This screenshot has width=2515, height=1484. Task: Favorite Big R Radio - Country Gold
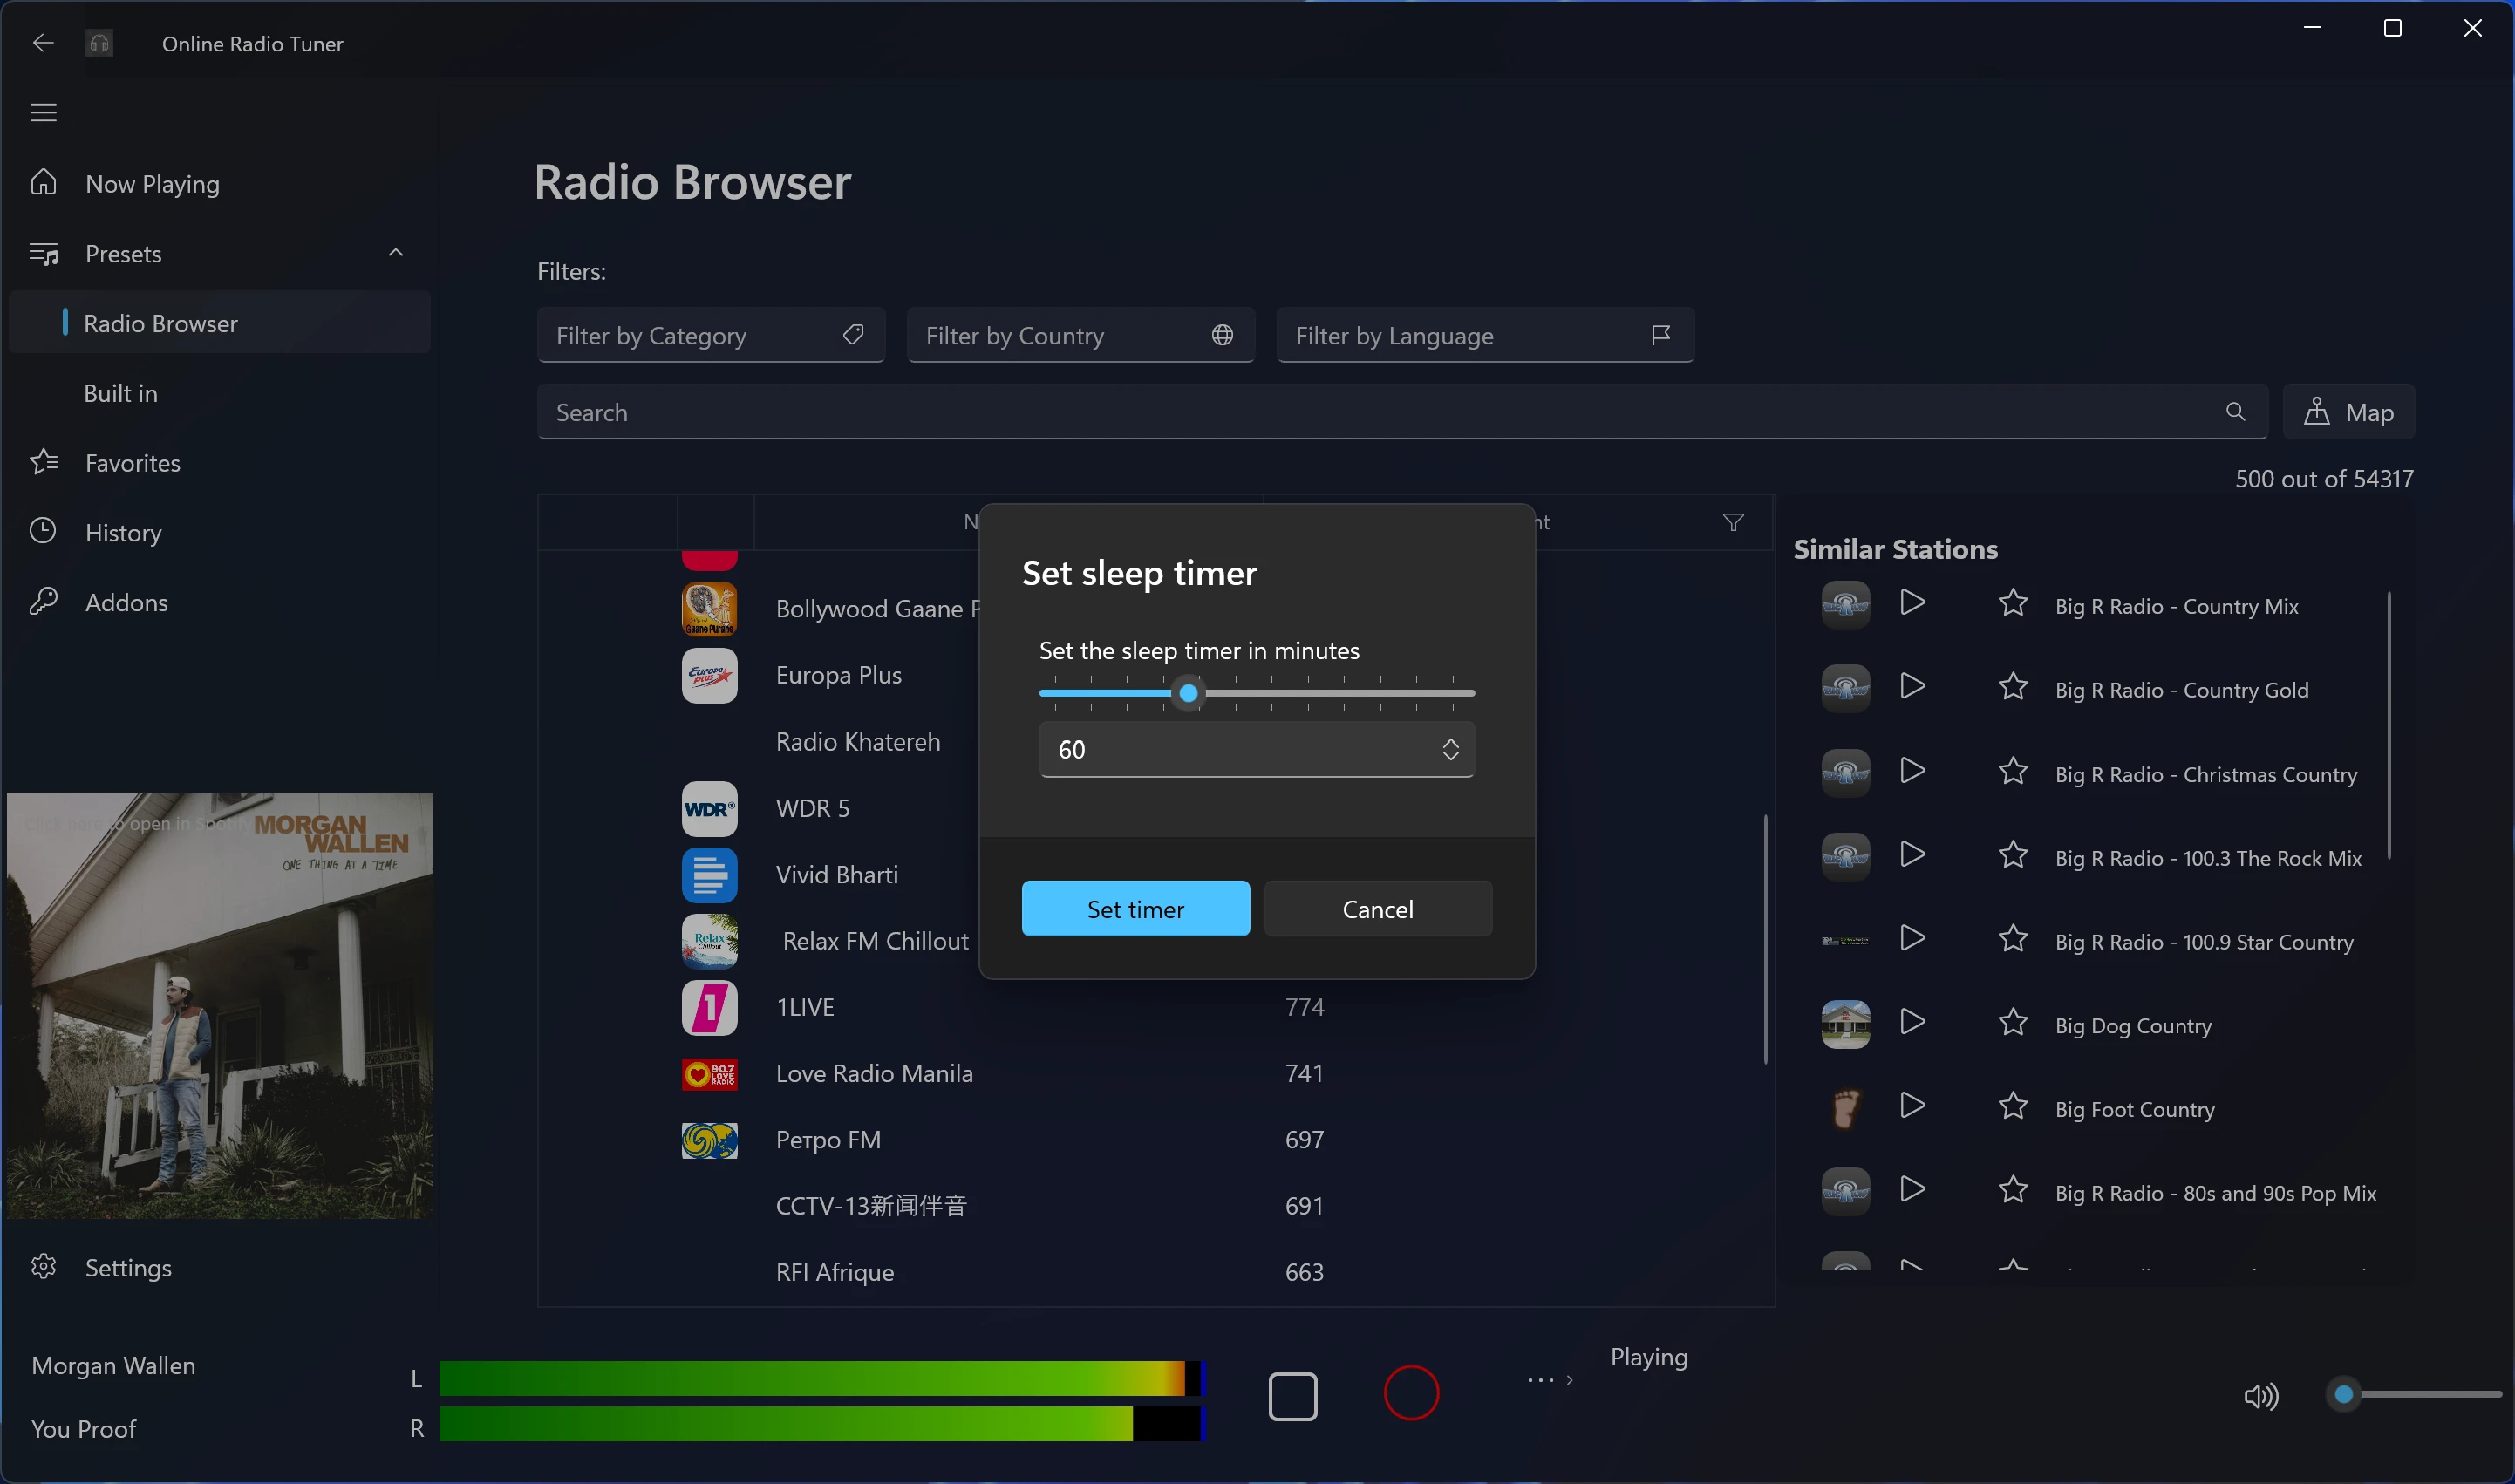click(x=2012, y=686)
